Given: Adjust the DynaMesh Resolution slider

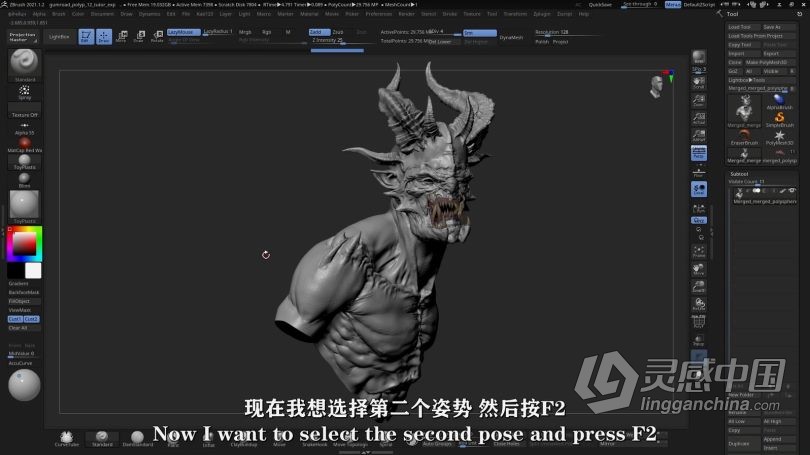Looking at the screenshot, I should pyautogui.click(x=568, y=32).
